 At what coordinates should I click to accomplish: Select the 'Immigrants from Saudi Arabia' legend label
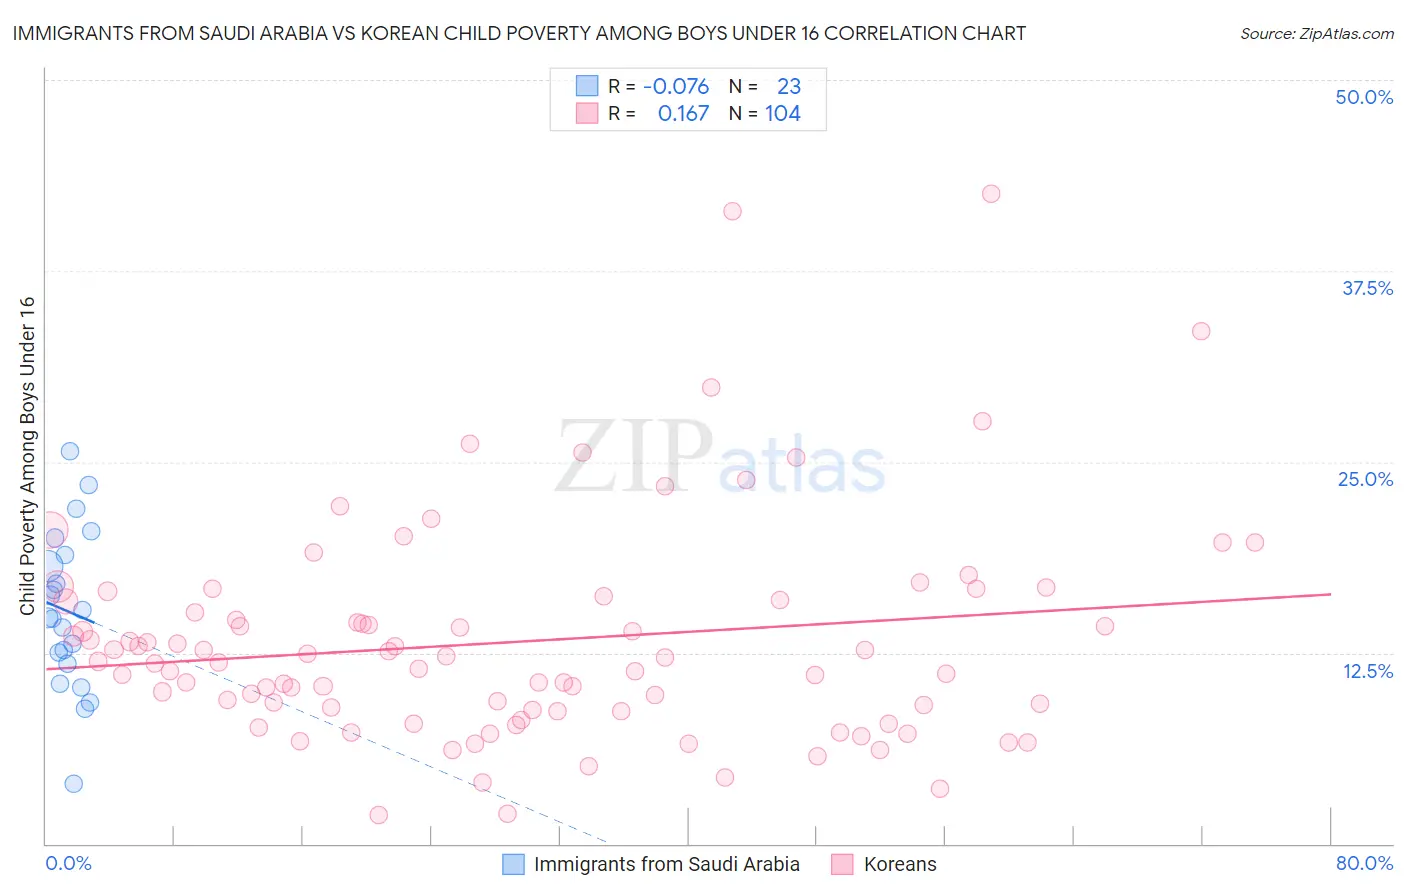coord(666,864)
